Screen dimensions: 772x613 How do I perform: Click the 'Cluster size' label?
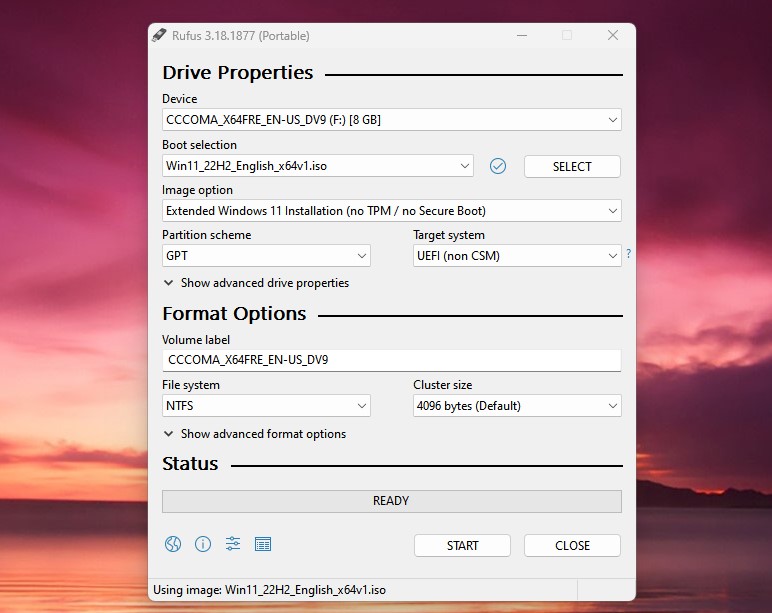[x=443, y=385]
